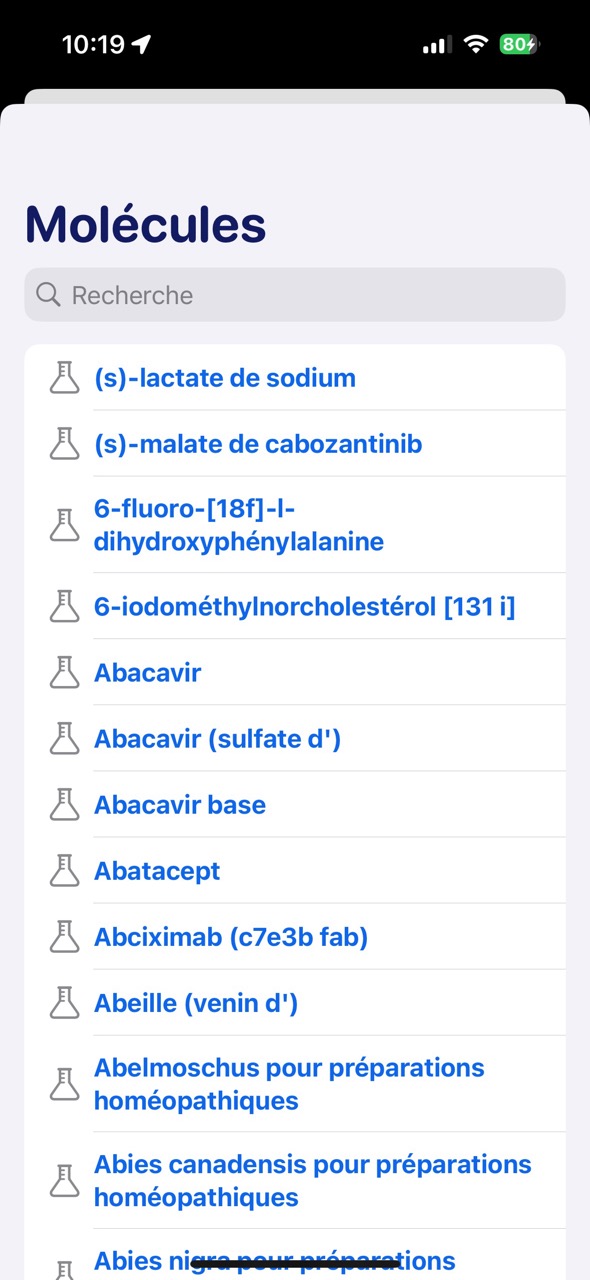Click the flask icon next to Abciximab (c7e3b fab)
The width and height of the screenshot is (590, 1280).
(64, 937)
